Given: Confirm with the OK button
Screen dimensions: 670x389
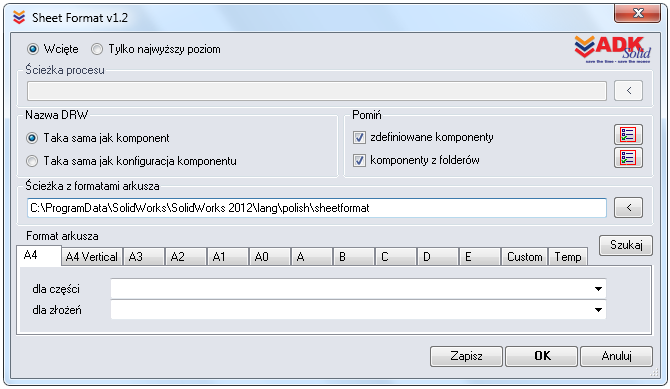Looking at the screenshot, I should pos(542,356).
